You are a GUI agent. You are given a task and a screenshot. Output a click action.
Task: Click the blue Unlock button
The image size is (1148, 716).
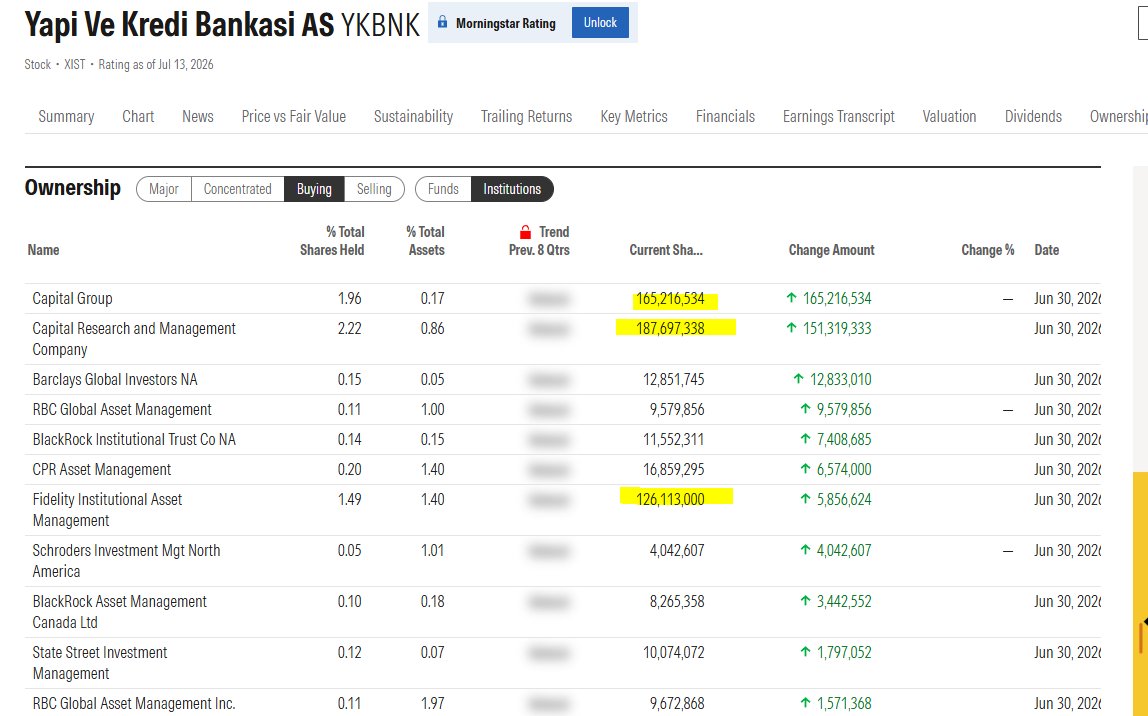600,23
